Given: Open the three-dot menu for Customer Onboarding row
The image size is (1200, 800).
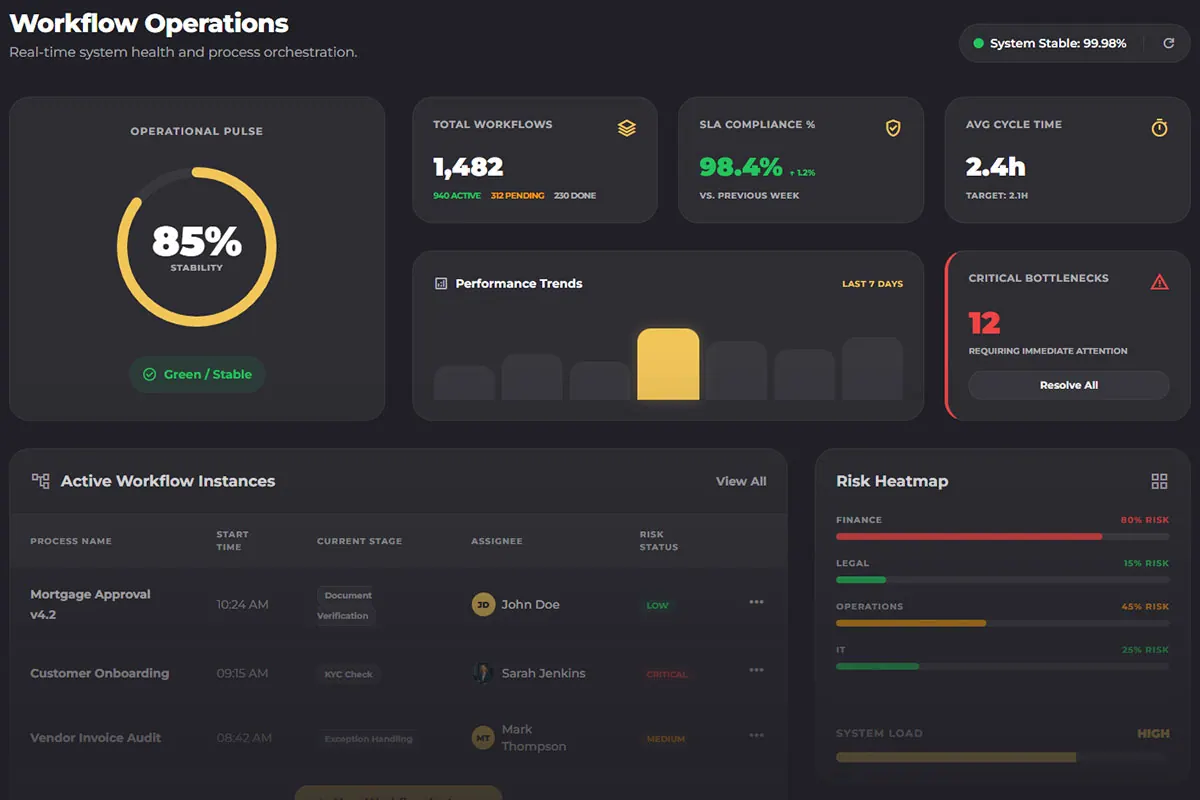Looking at the screenshot, I should coord(756,670).
